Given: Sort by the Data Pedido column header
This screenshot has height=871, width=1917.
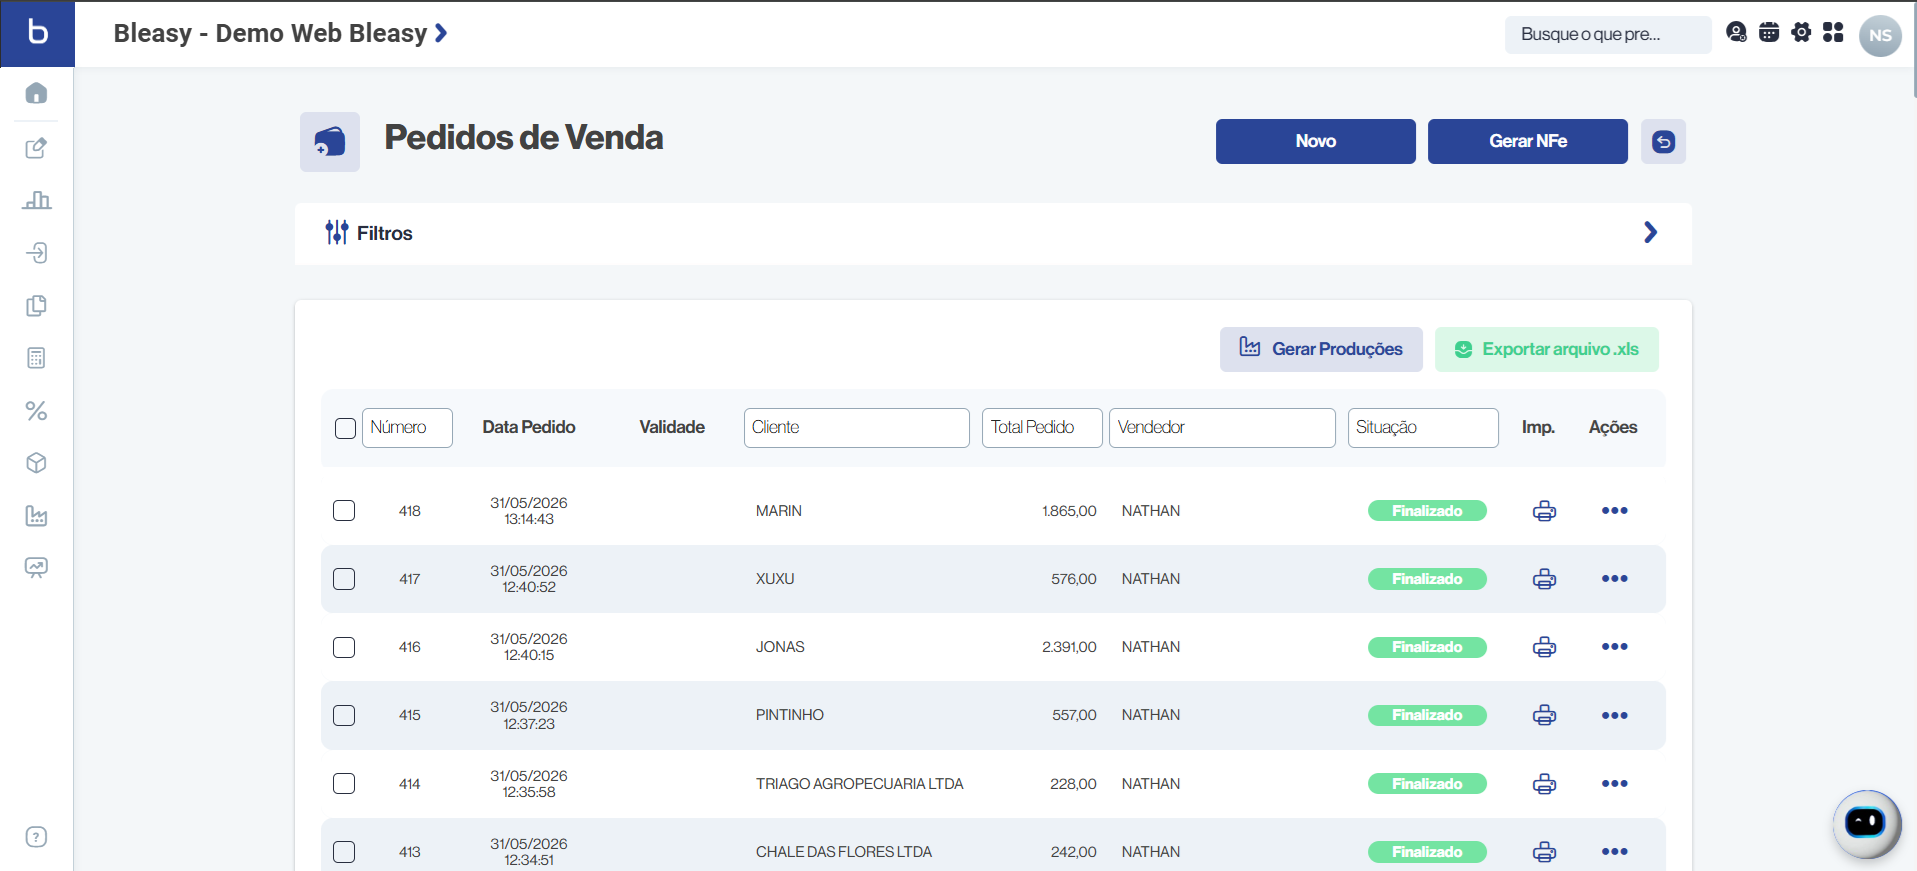Looking at the screenshot, I should [x=529, y=427].
